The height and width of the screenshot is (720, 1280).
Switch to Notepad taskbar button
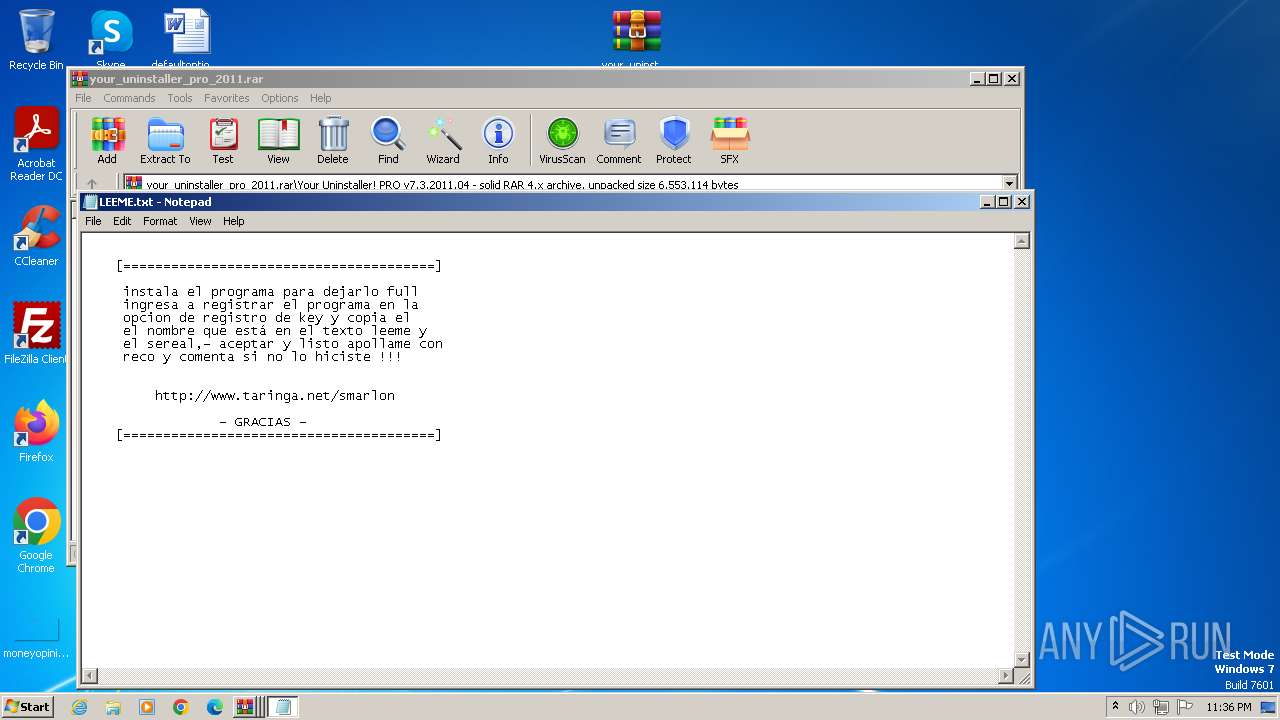282,707
